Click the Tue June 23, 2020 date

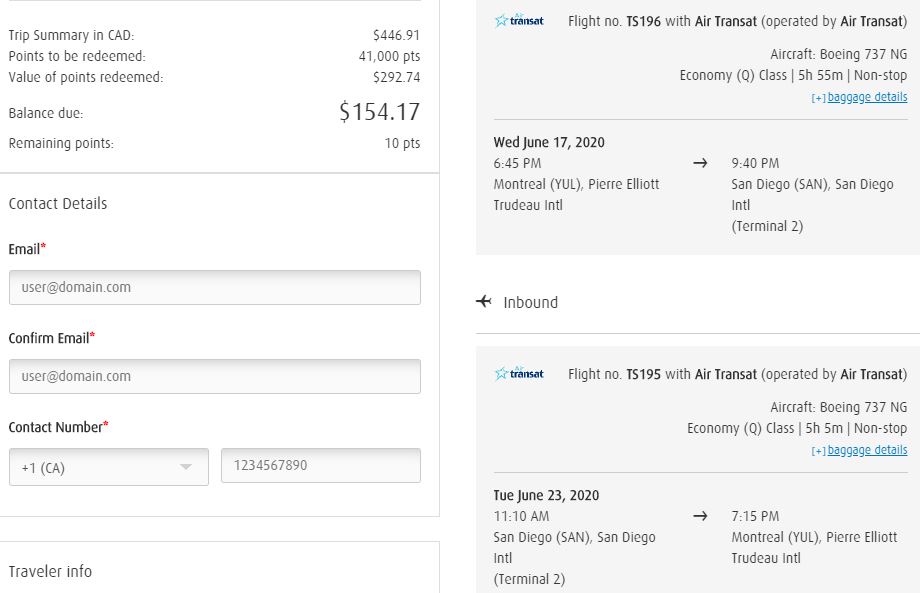coord(546,495)
